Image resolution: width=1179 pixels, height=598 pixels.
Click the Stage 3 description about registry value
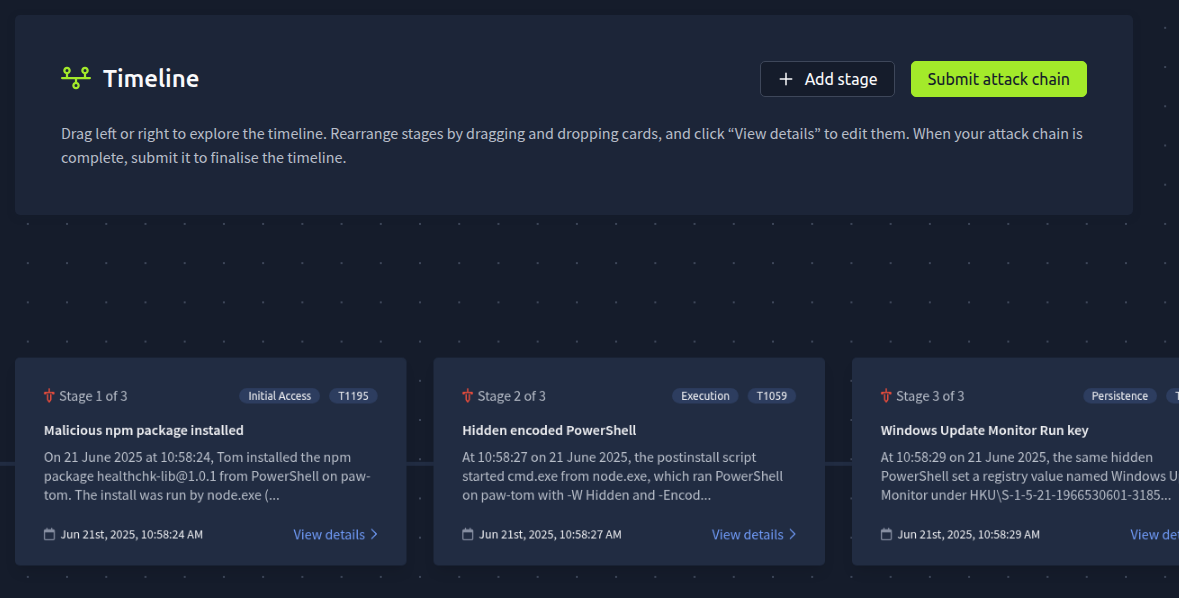point(1029,476)
